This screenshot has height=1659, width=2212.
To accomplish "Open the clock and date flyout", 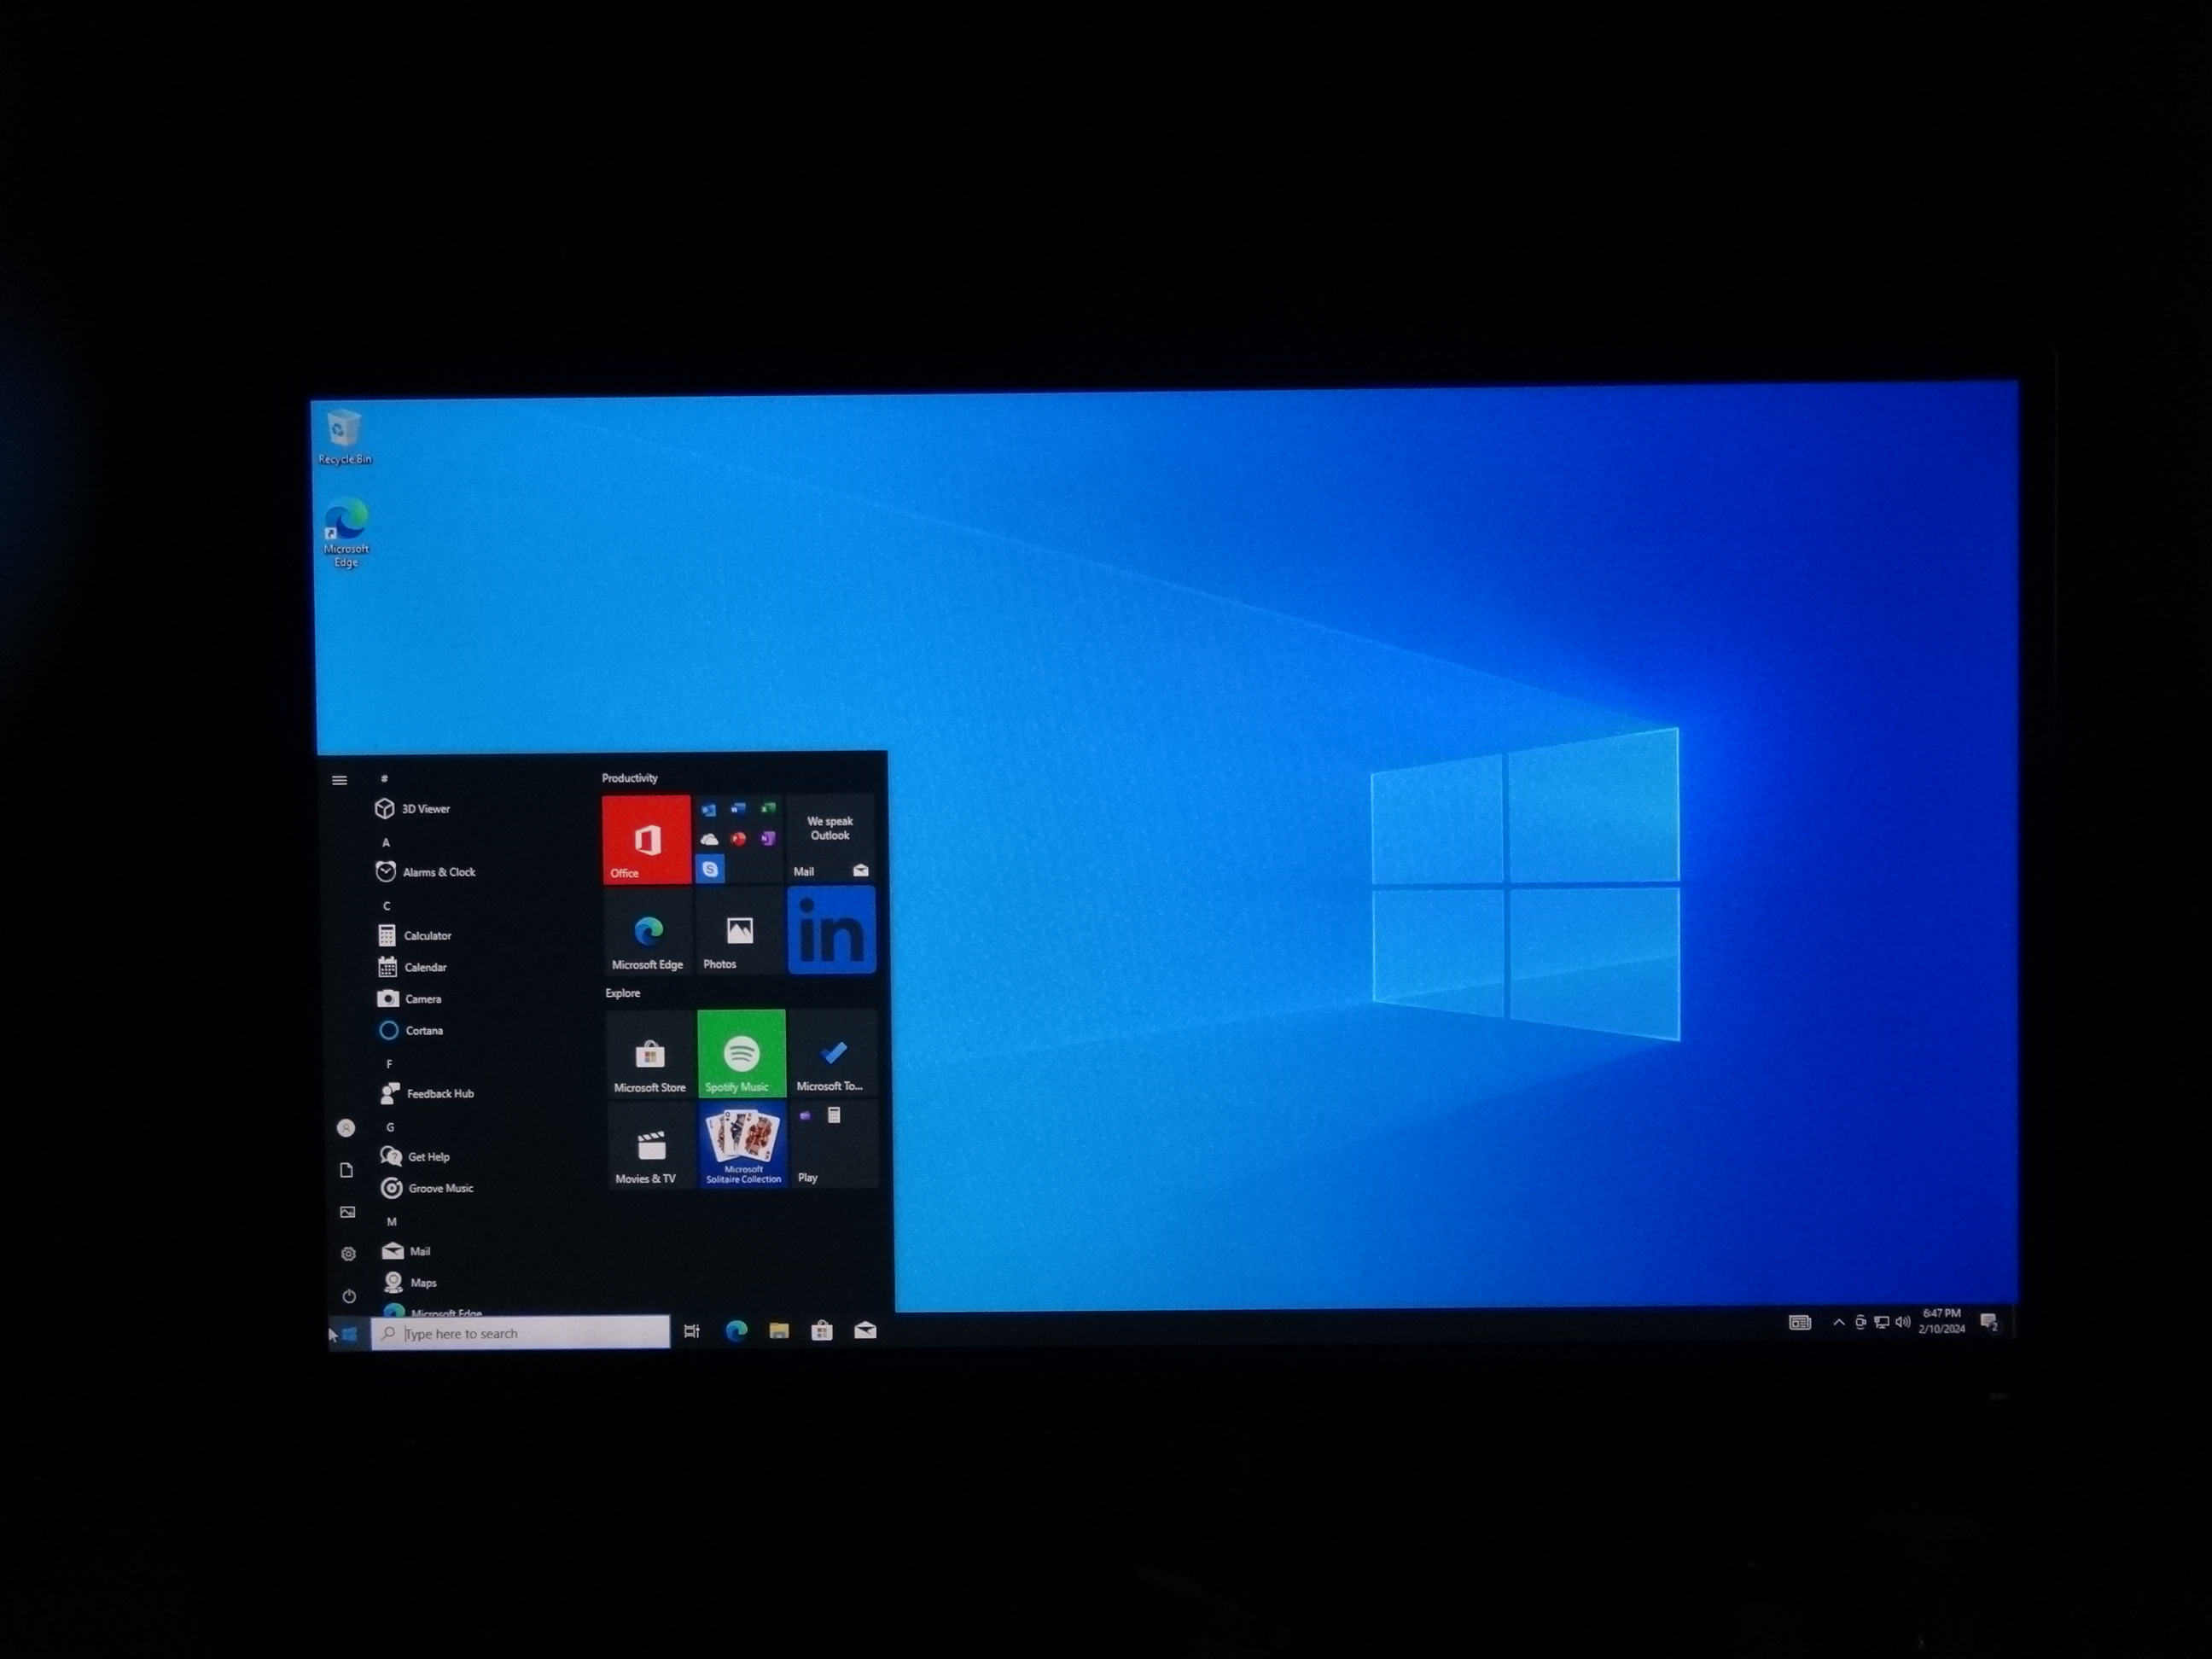I will tap(1941, 1321).
